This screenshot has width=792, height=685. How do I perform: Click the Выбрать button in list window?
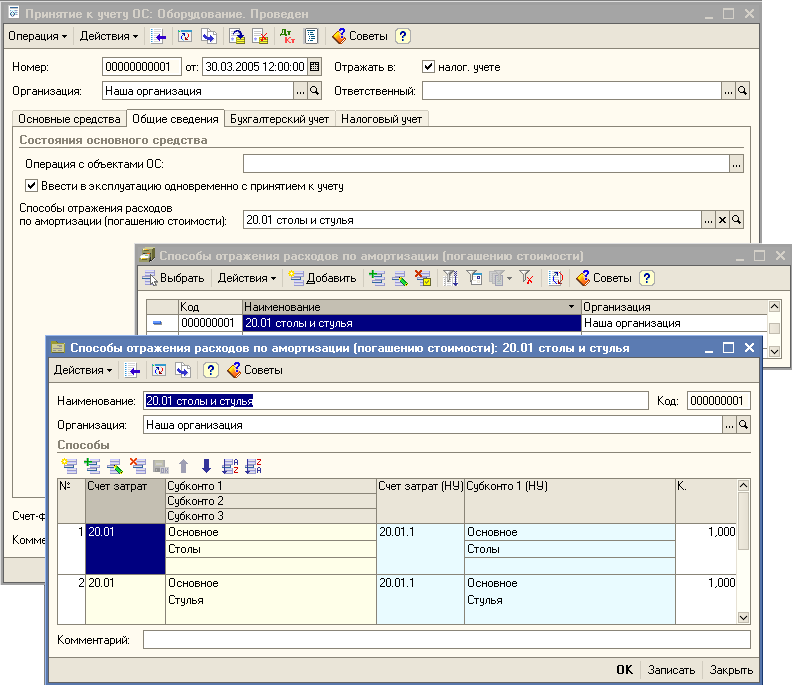click(174, 278)
